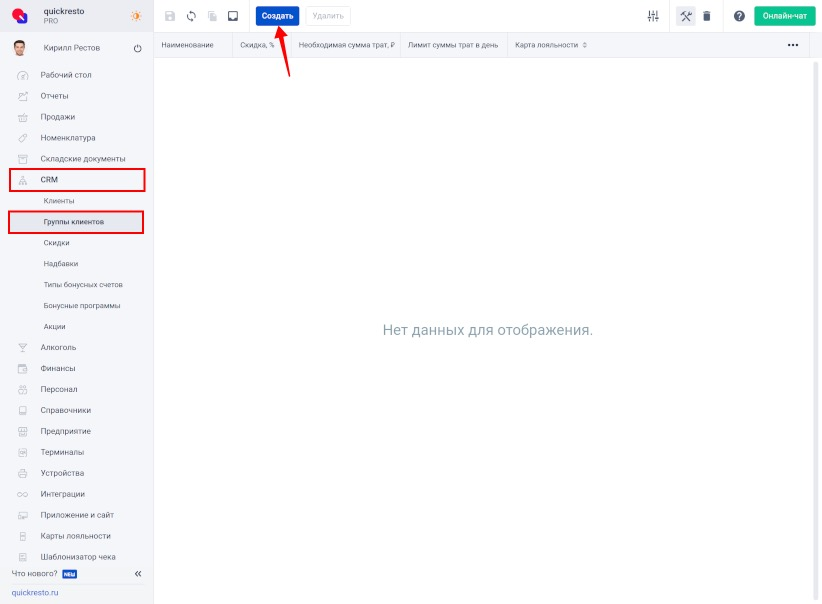Screen dimensions: 822x604
Task: Click Кирилл Рестов user avatar
Action: pyautogui.click(x=20, y=48)
